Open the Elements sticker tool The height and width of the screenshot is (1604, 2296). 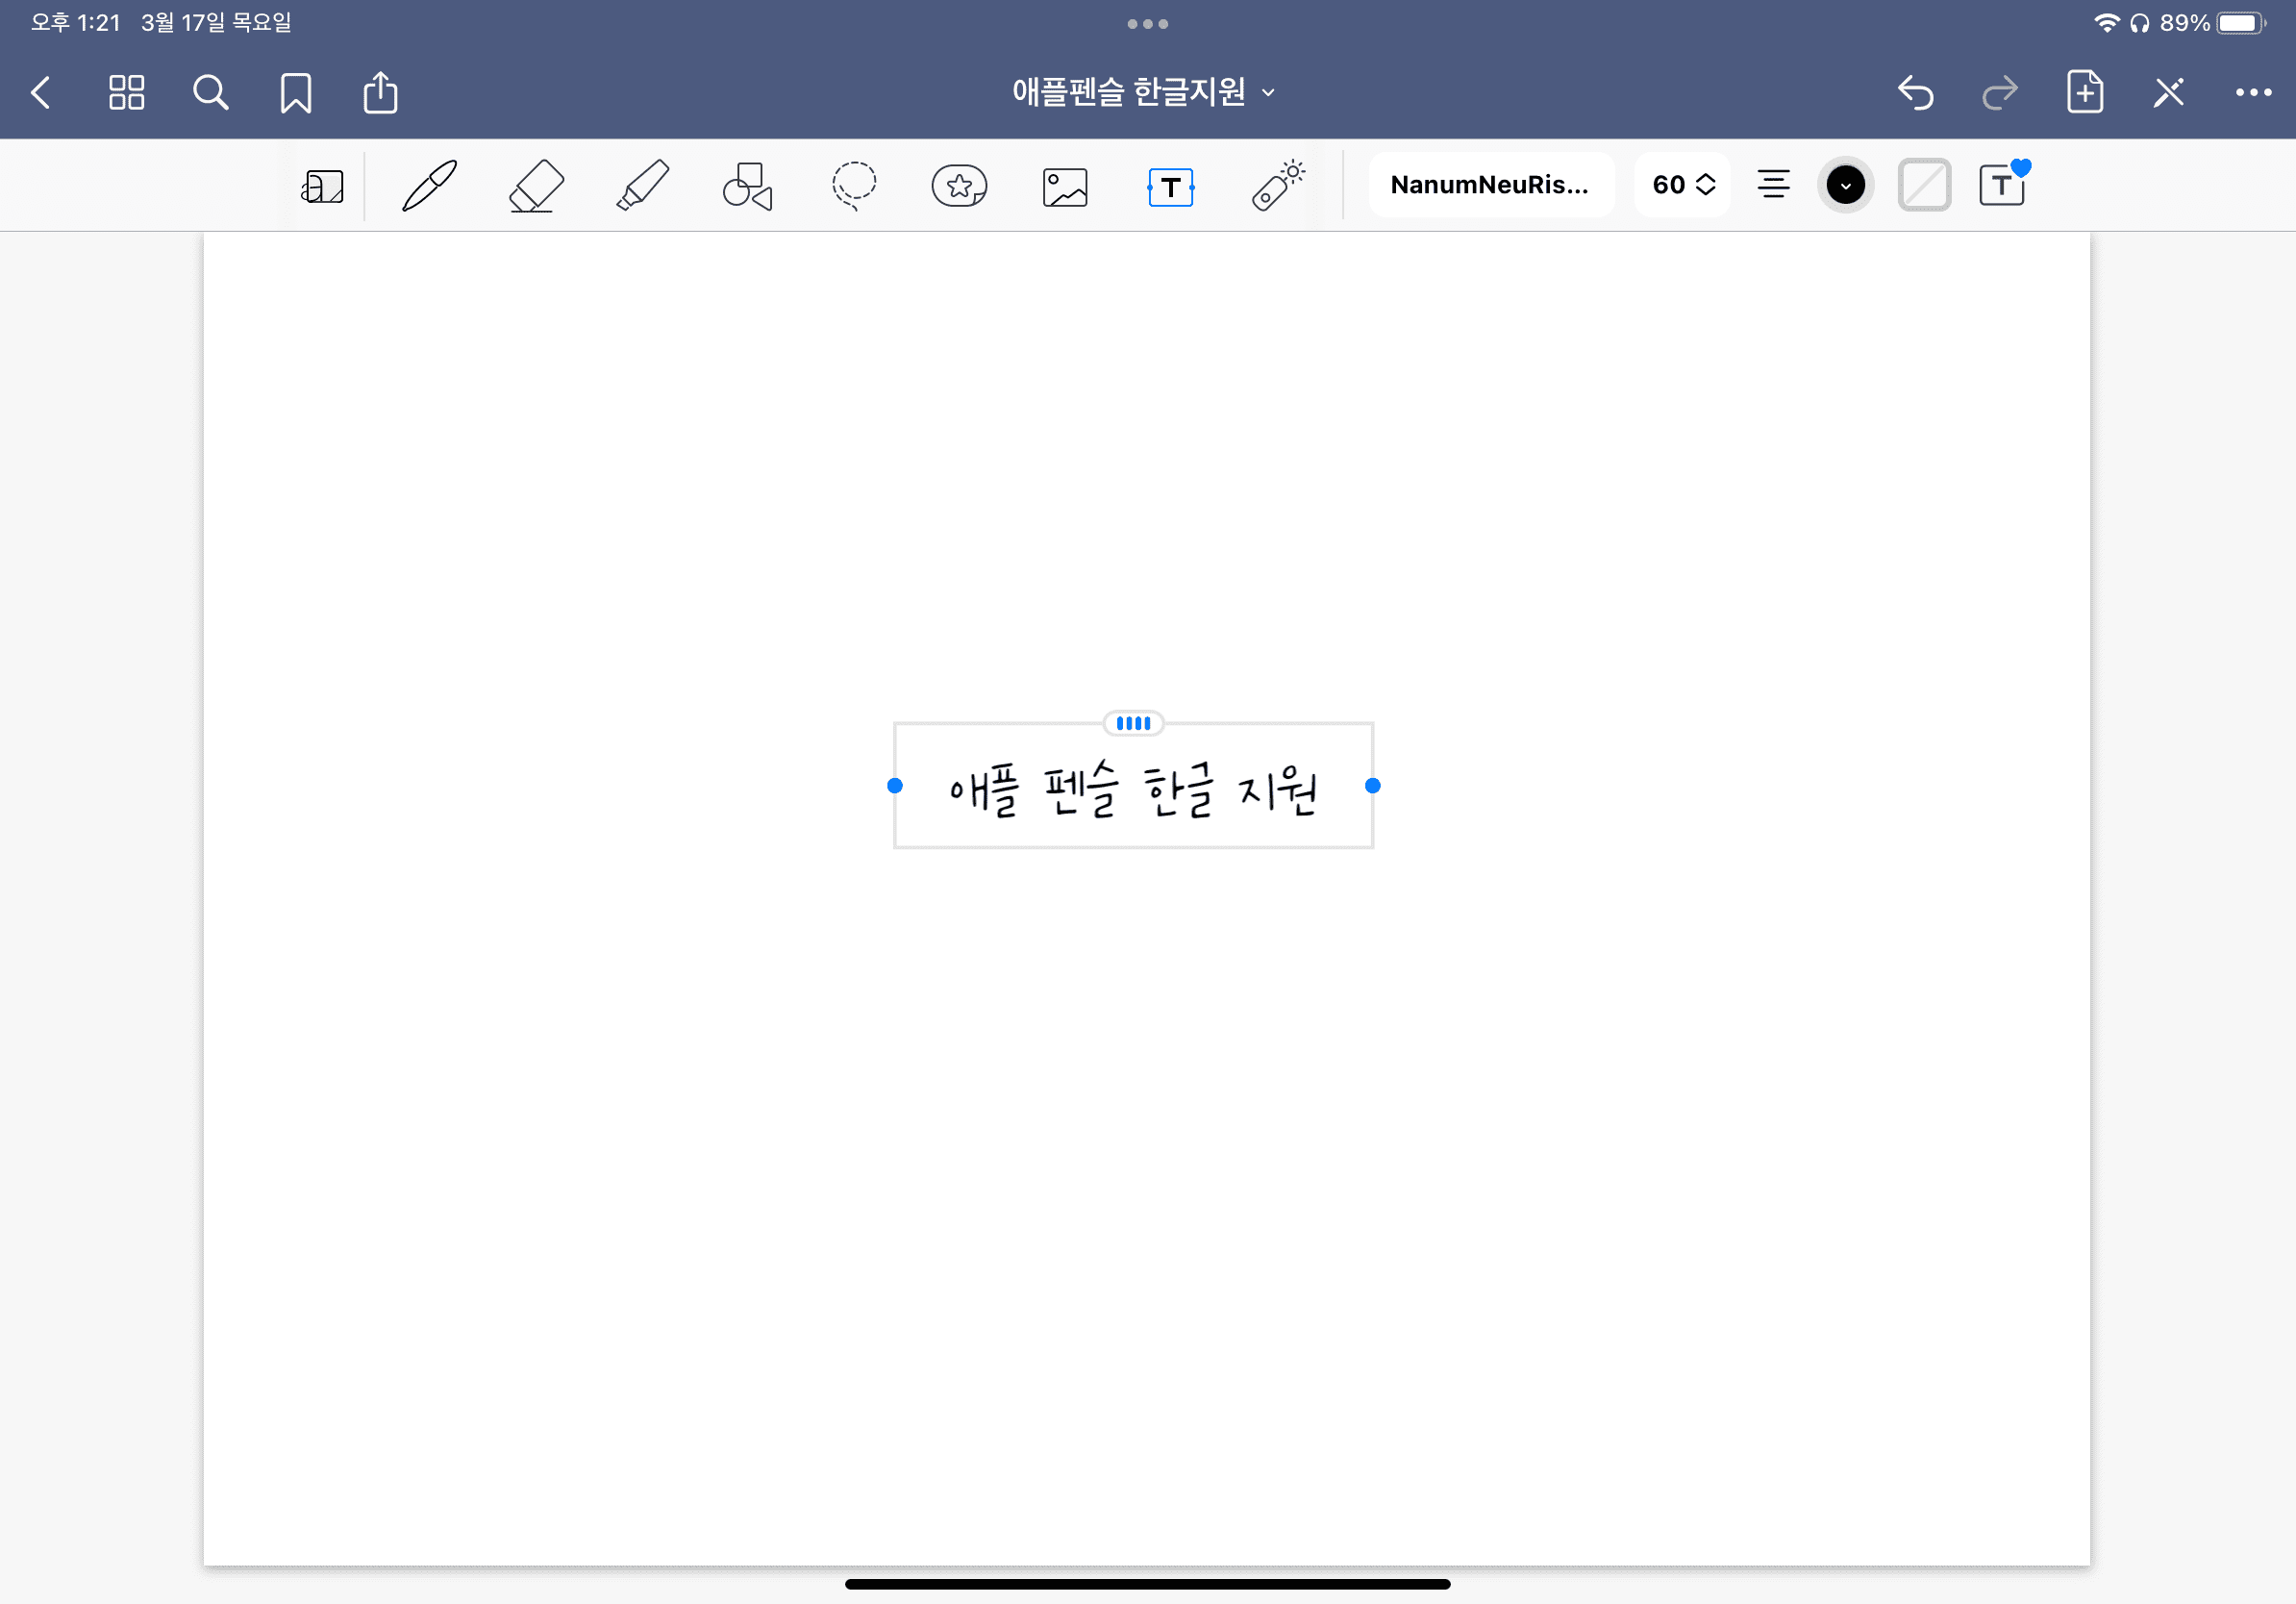[959, 185]
